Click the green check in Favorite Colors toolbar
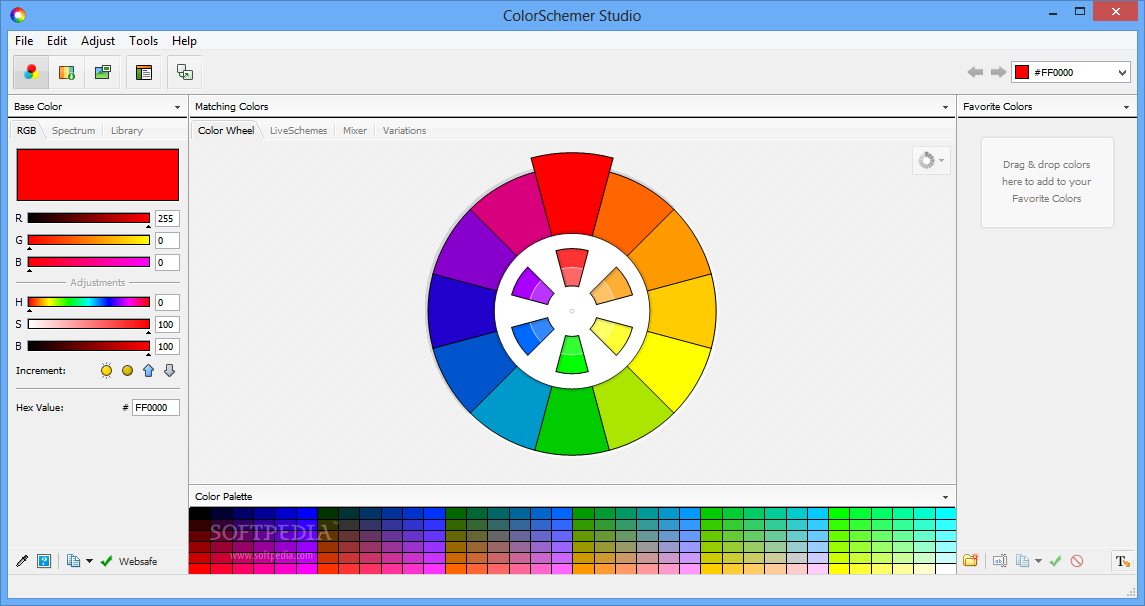 (x=1055, y=561)
